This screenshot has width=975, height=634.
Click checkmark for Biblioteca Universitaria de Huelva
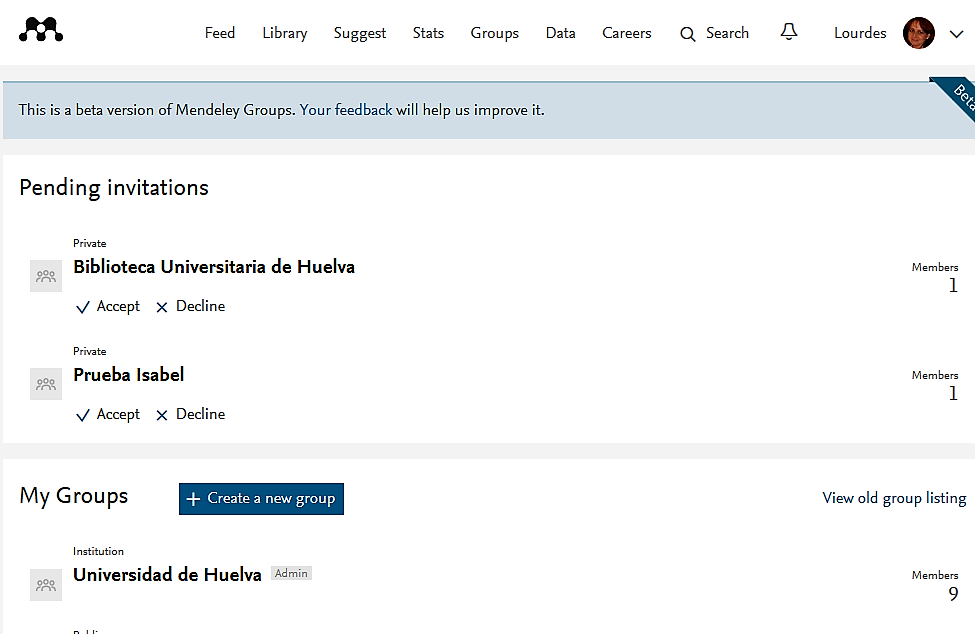[x=82, y=308]
